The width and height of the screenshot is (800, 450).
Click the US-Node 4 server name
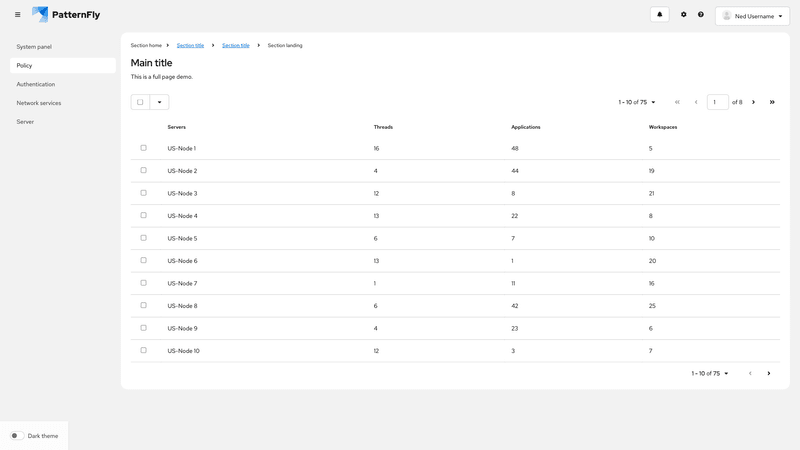pyautogui.click(x=182, y=216)
